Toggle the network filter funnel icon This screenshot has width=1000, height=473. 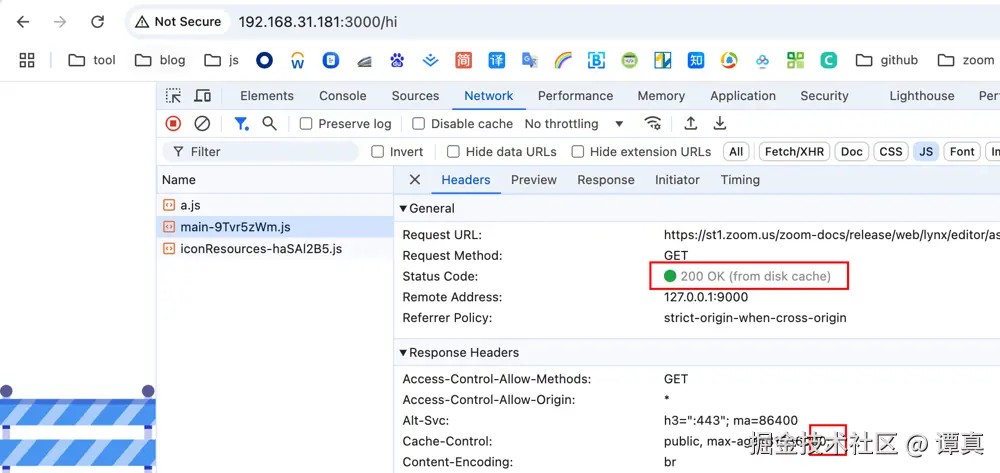[241, 124]
